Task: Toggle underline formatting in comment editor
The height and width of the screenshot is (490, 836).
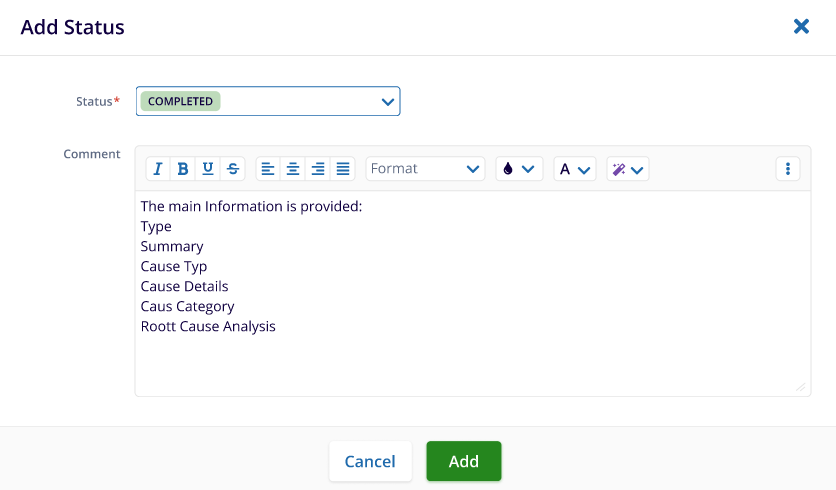Action: coord(208,169)
